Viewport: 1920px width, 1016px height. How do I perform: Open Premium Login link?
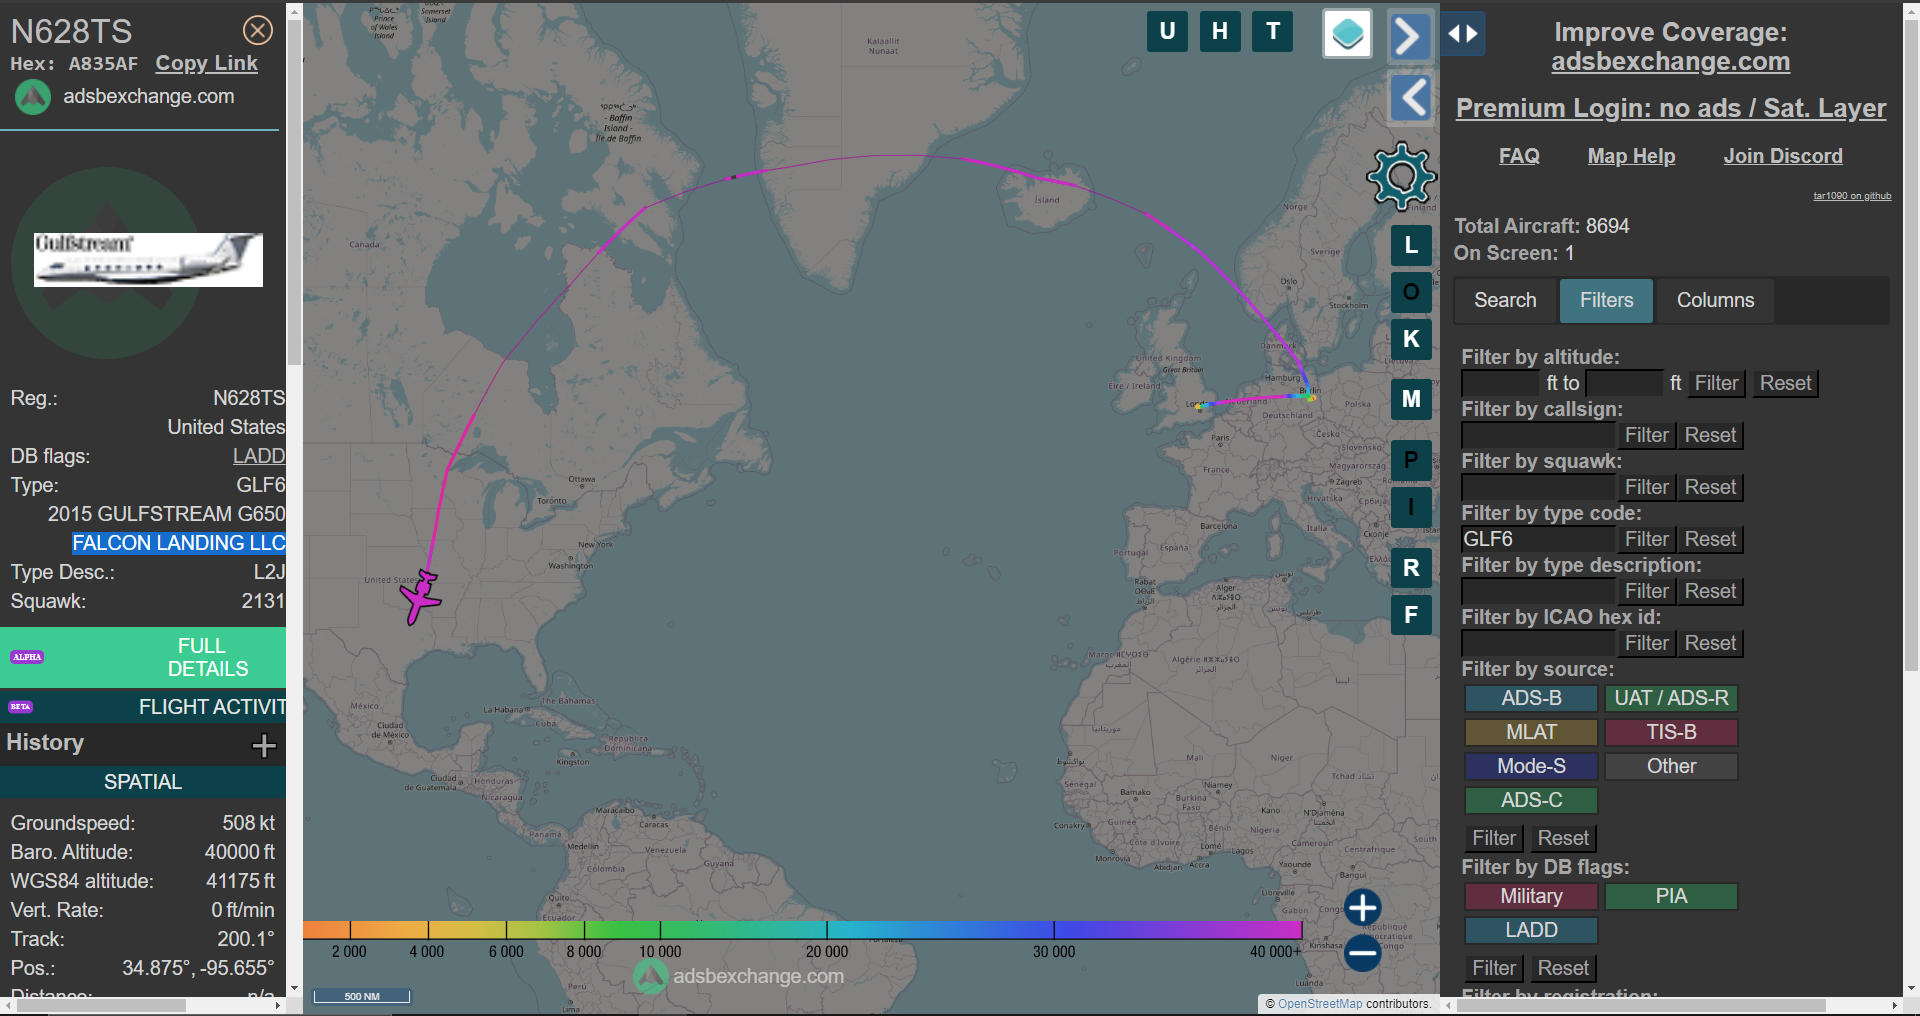(1670, 108)
